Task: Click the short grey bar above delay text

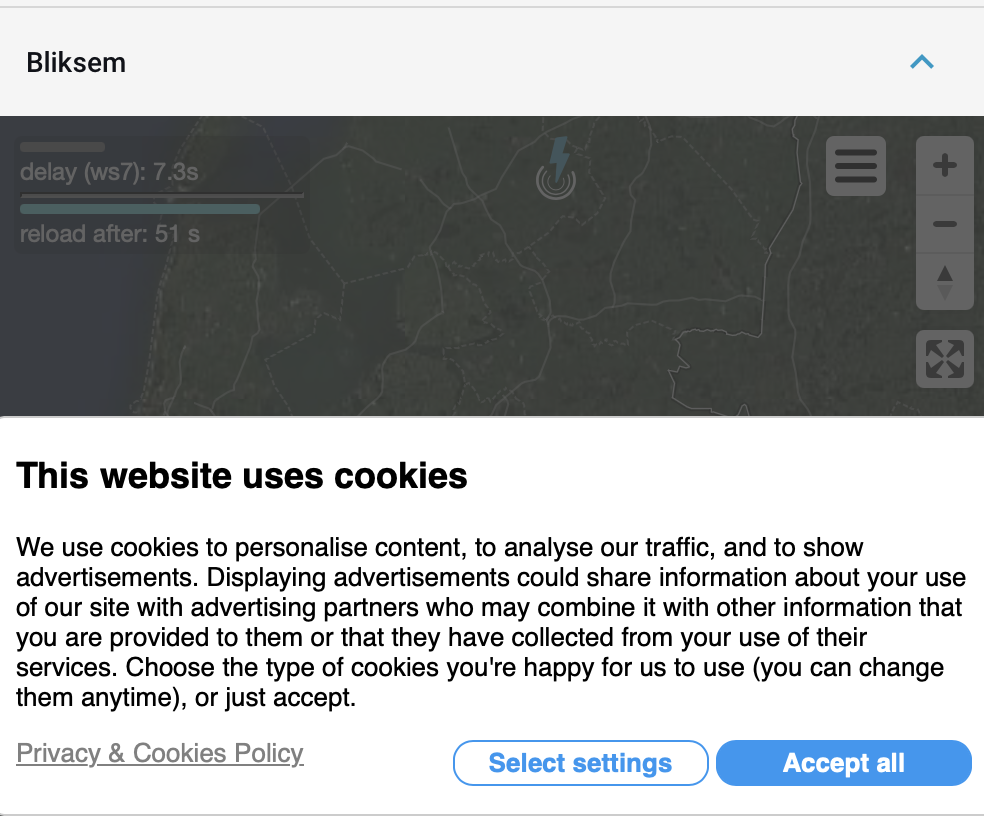Action: coord(62,147)
